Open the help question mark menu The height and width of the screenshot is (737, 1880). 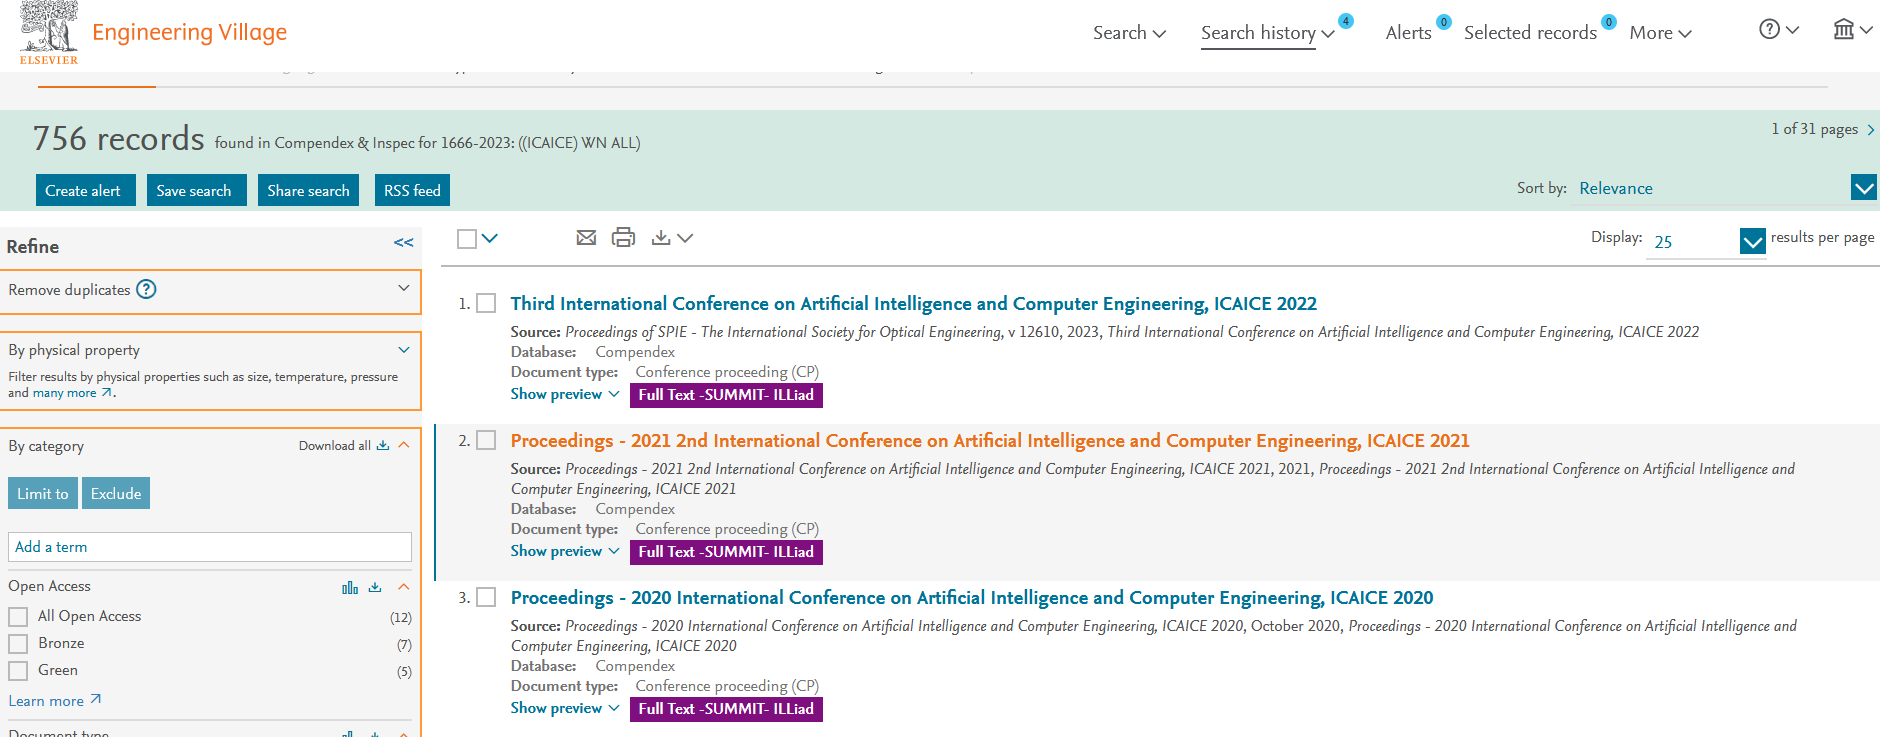tap(1778, 30)
